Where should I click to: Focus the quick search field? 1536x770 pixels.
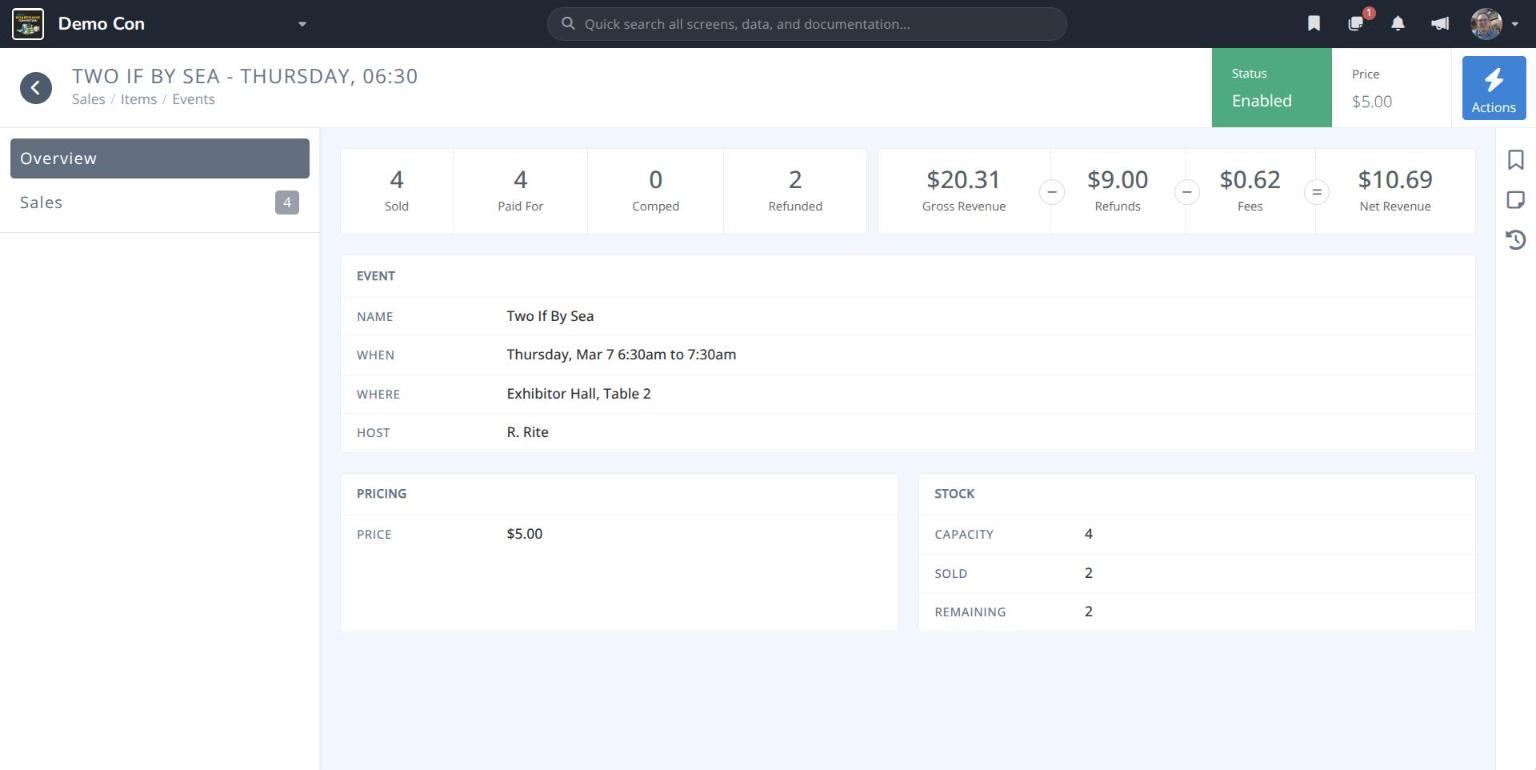pos(807,24)
